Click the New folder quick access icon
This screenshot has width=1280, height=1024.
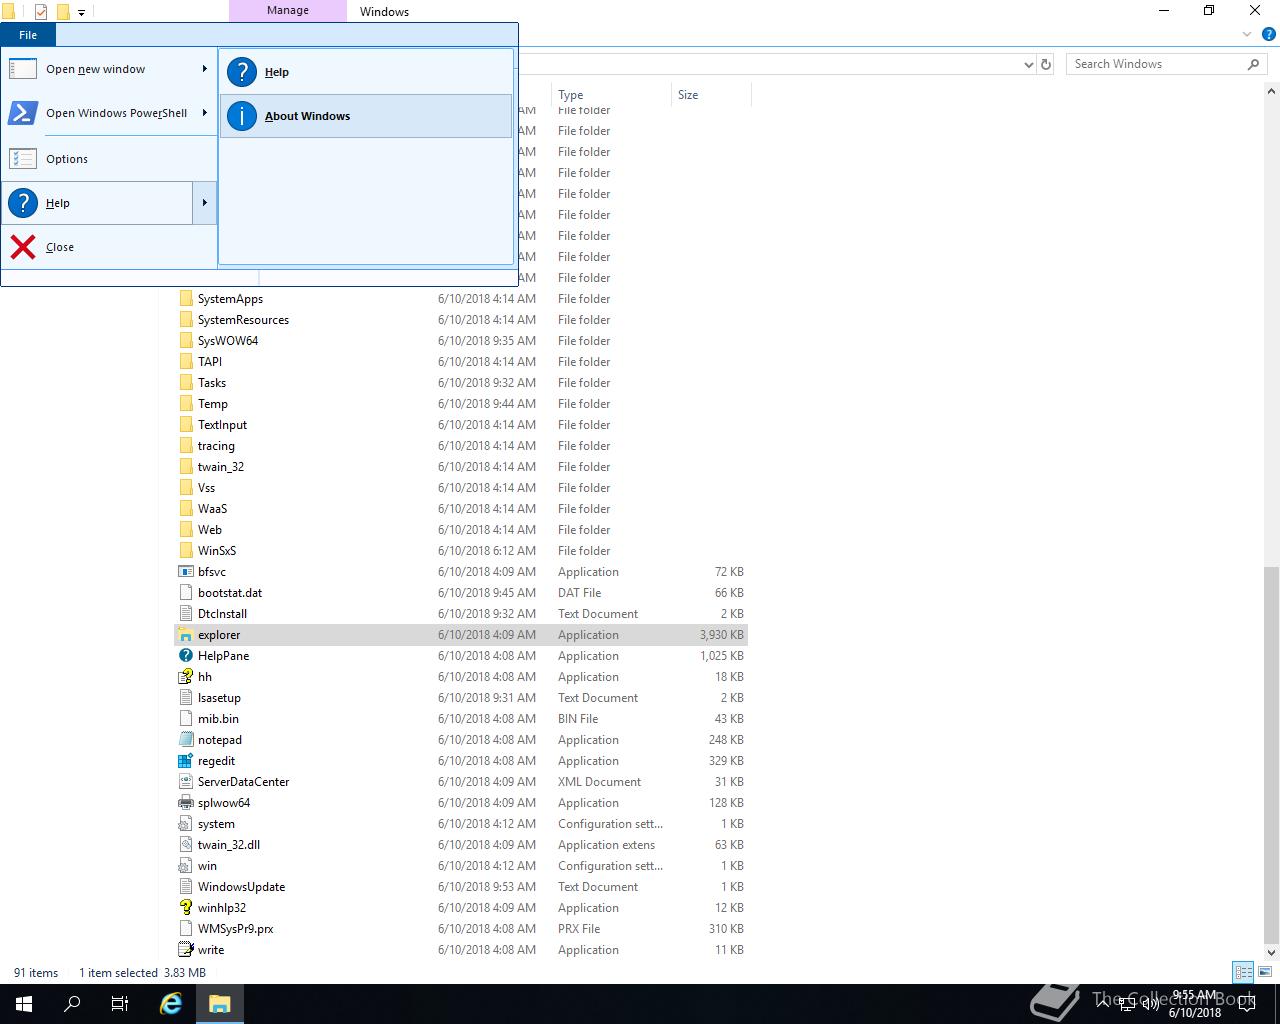(x=63, y=12)
